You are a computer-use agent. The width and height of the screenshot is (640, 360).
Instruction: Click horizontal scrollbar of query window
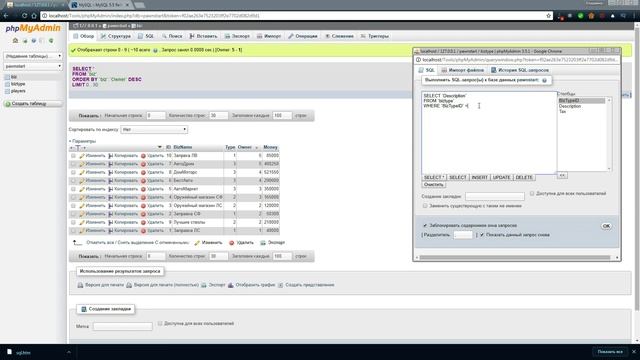(x=515, y=258)
